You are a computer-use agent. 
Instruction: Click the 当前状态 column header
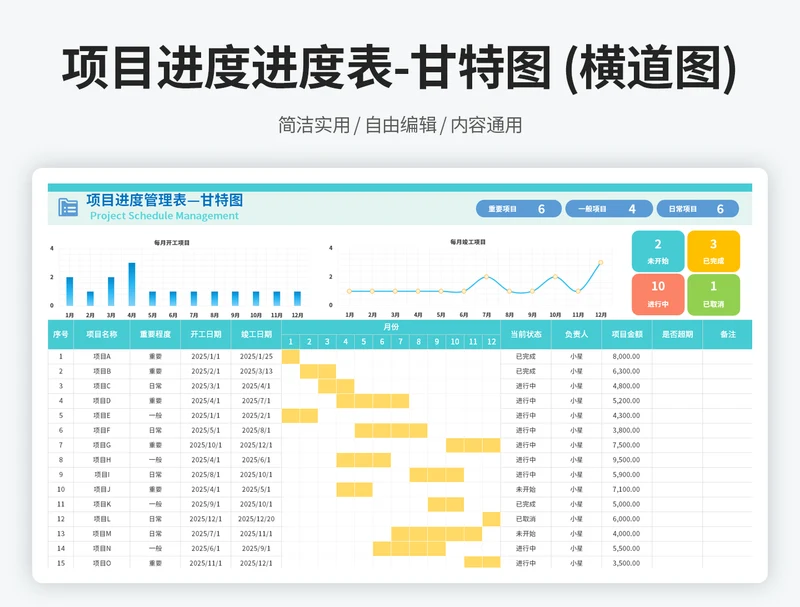(x=526, y=335)
